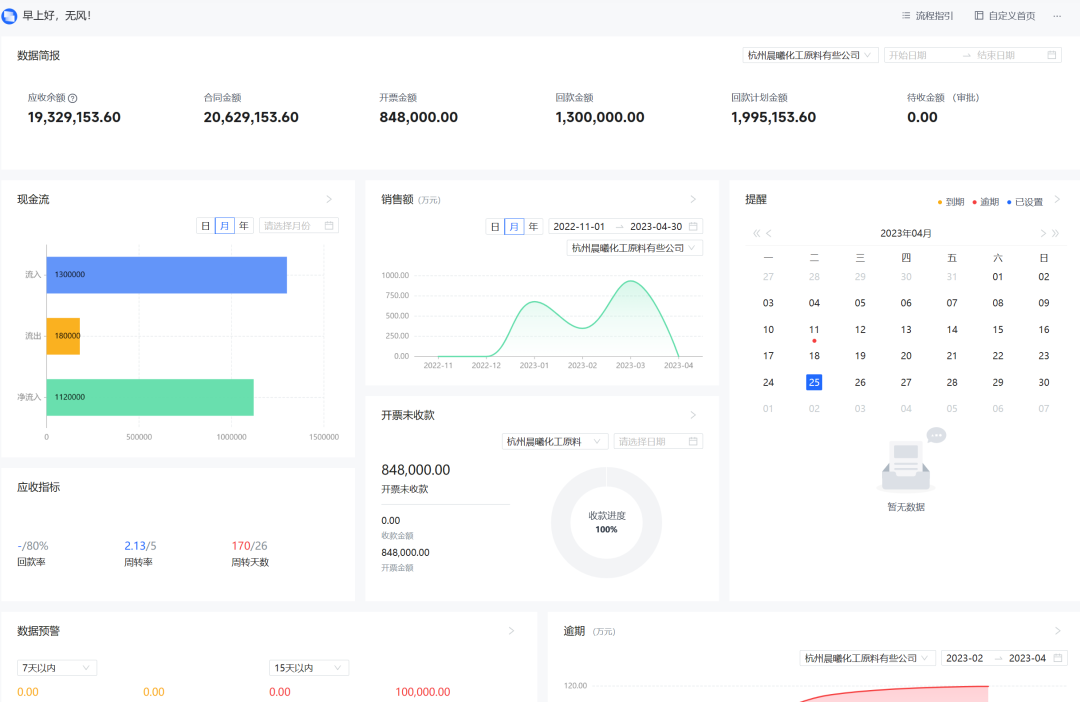Click calendar icon in 销售额 date range
This screenshot has width=1080, height=702.
pyautogui.click(x=693, y=227)
